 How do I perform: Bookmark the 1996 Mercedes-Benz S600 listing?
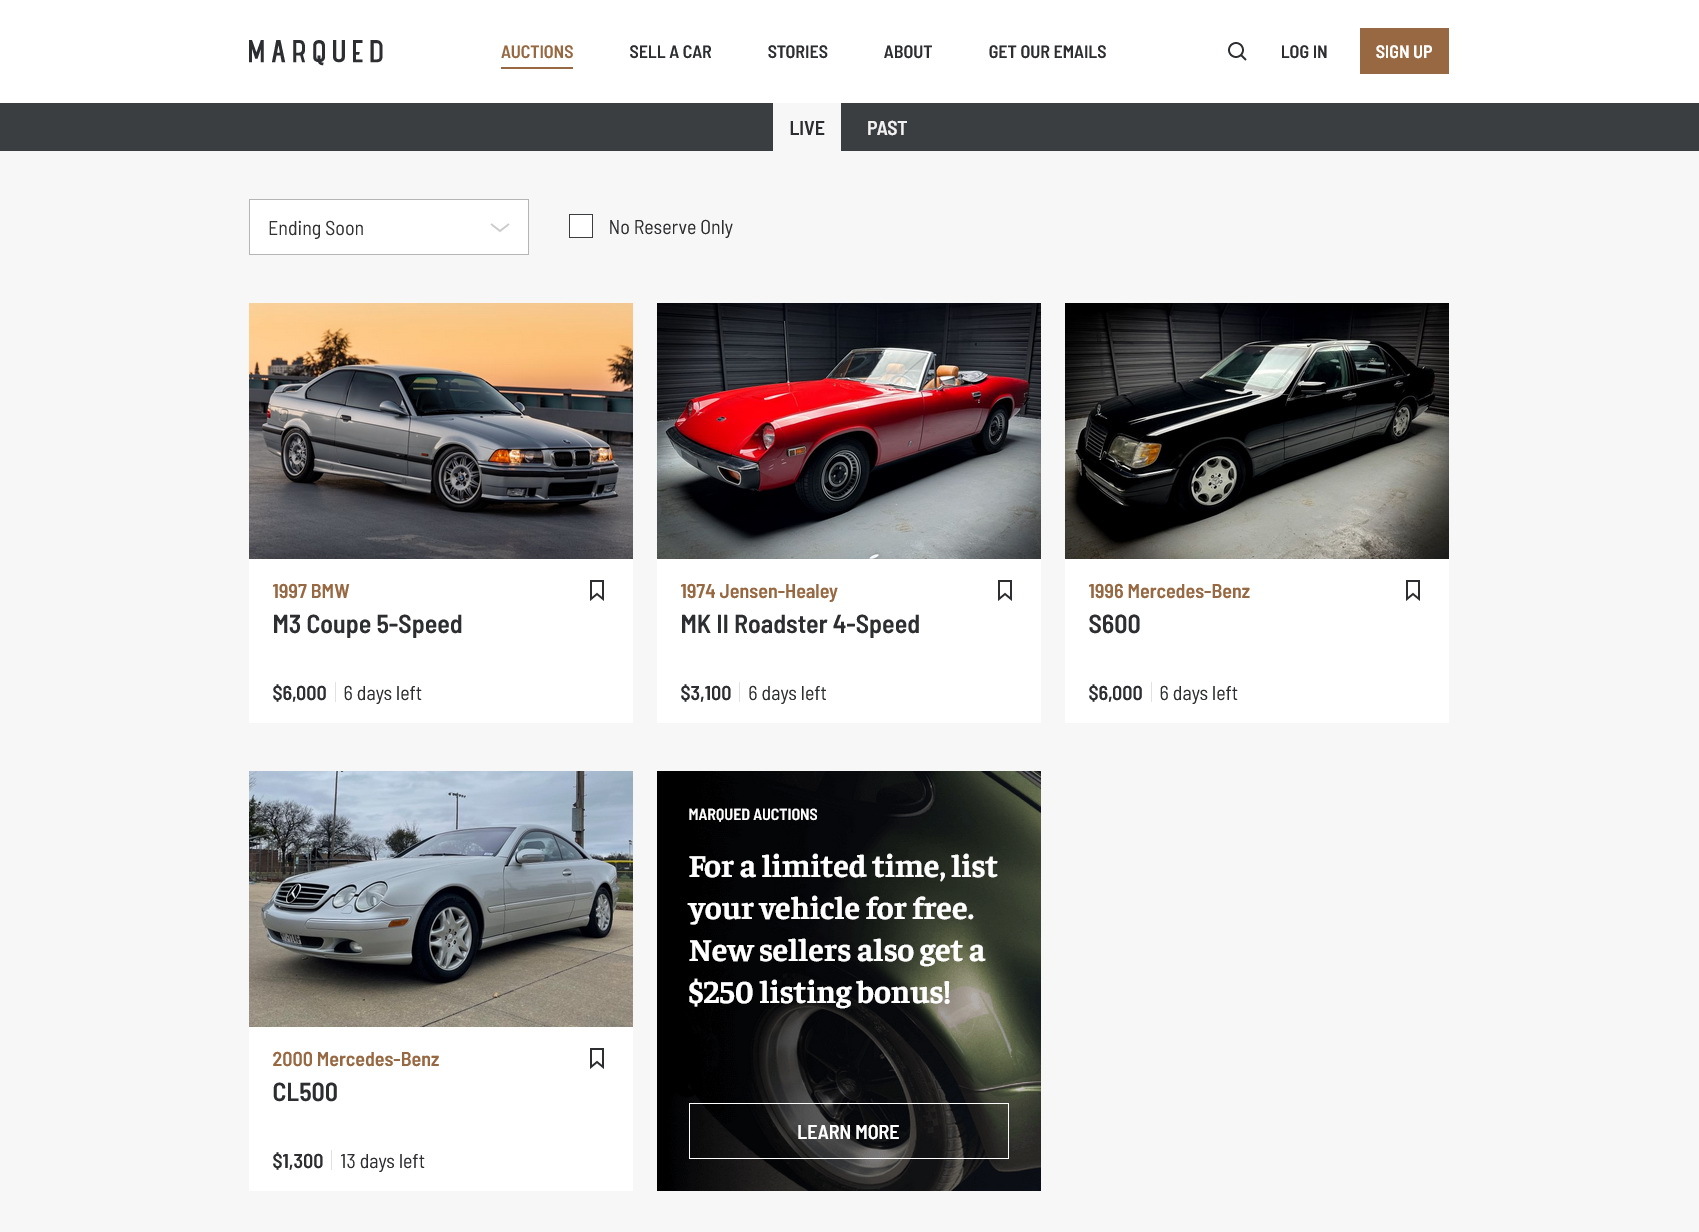pyautogui.click(x=1413, y=591)
